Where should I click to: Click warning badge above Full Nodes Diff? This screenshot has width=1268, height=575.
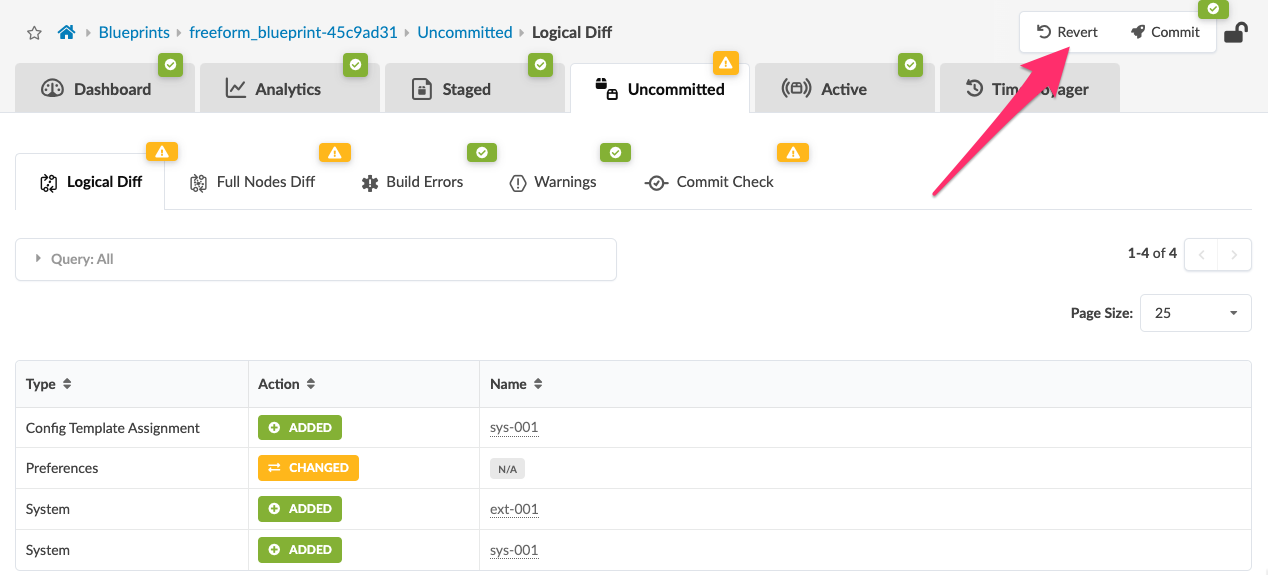[x=334, y=153]
